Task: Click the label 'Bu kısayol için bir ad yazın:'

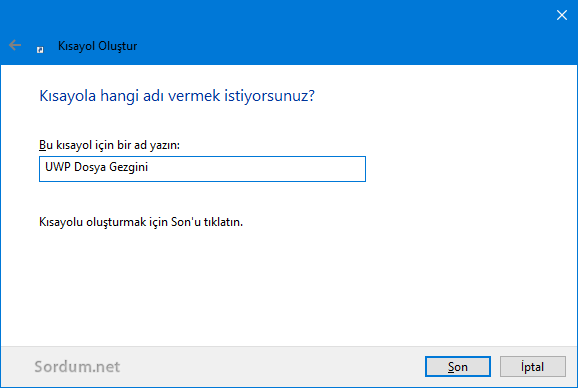Action: click(x=109, y=145)
